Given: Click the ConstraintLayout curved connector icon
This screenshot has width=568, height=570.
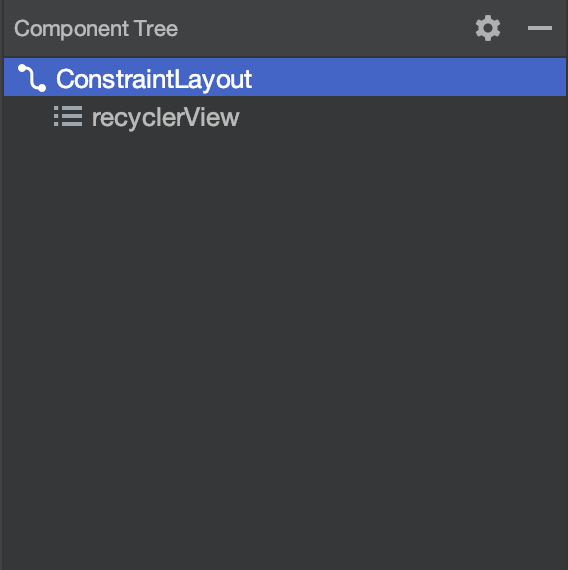Looking at the screenshot, I should coord(32,78).
